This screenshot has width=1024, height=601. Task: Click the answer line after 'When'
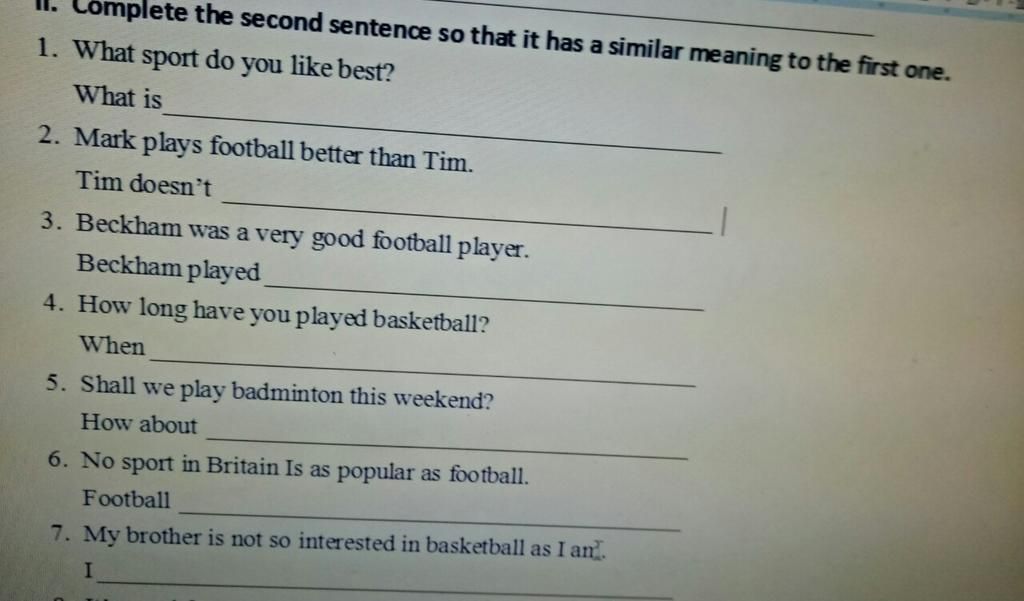pos(423,372)
